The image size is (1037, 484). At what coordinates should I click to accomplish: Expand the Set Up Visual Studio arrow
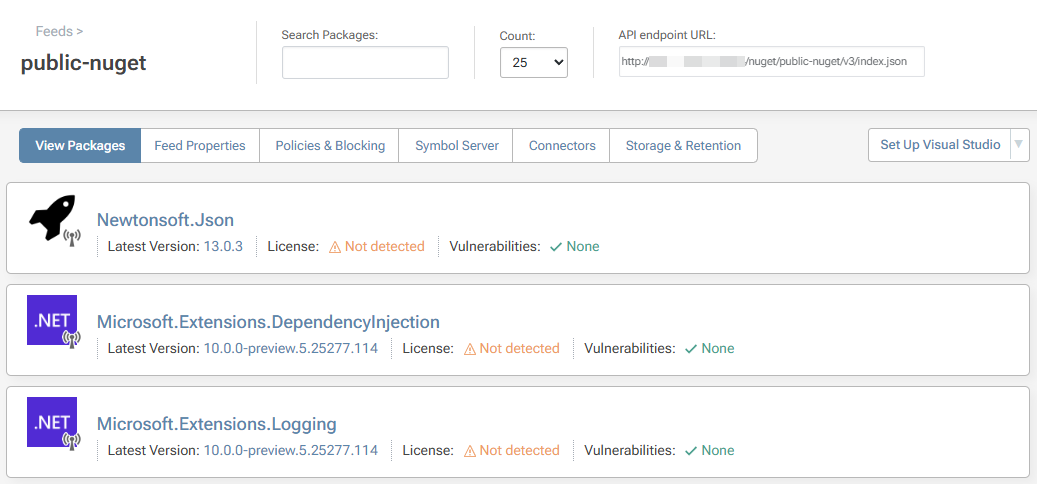[1019, 145]
